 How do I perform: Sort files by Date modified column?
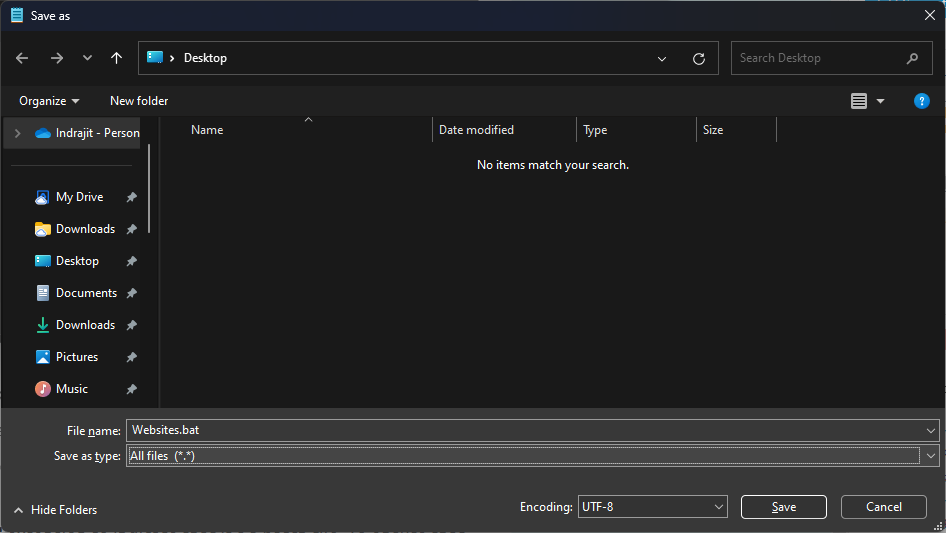pyautogui.click(x=476, y=130)
